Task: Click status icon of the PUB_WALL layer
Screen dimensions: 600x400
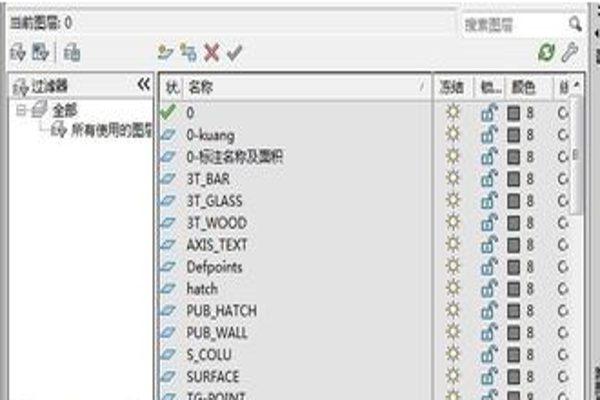Action: 168,333
